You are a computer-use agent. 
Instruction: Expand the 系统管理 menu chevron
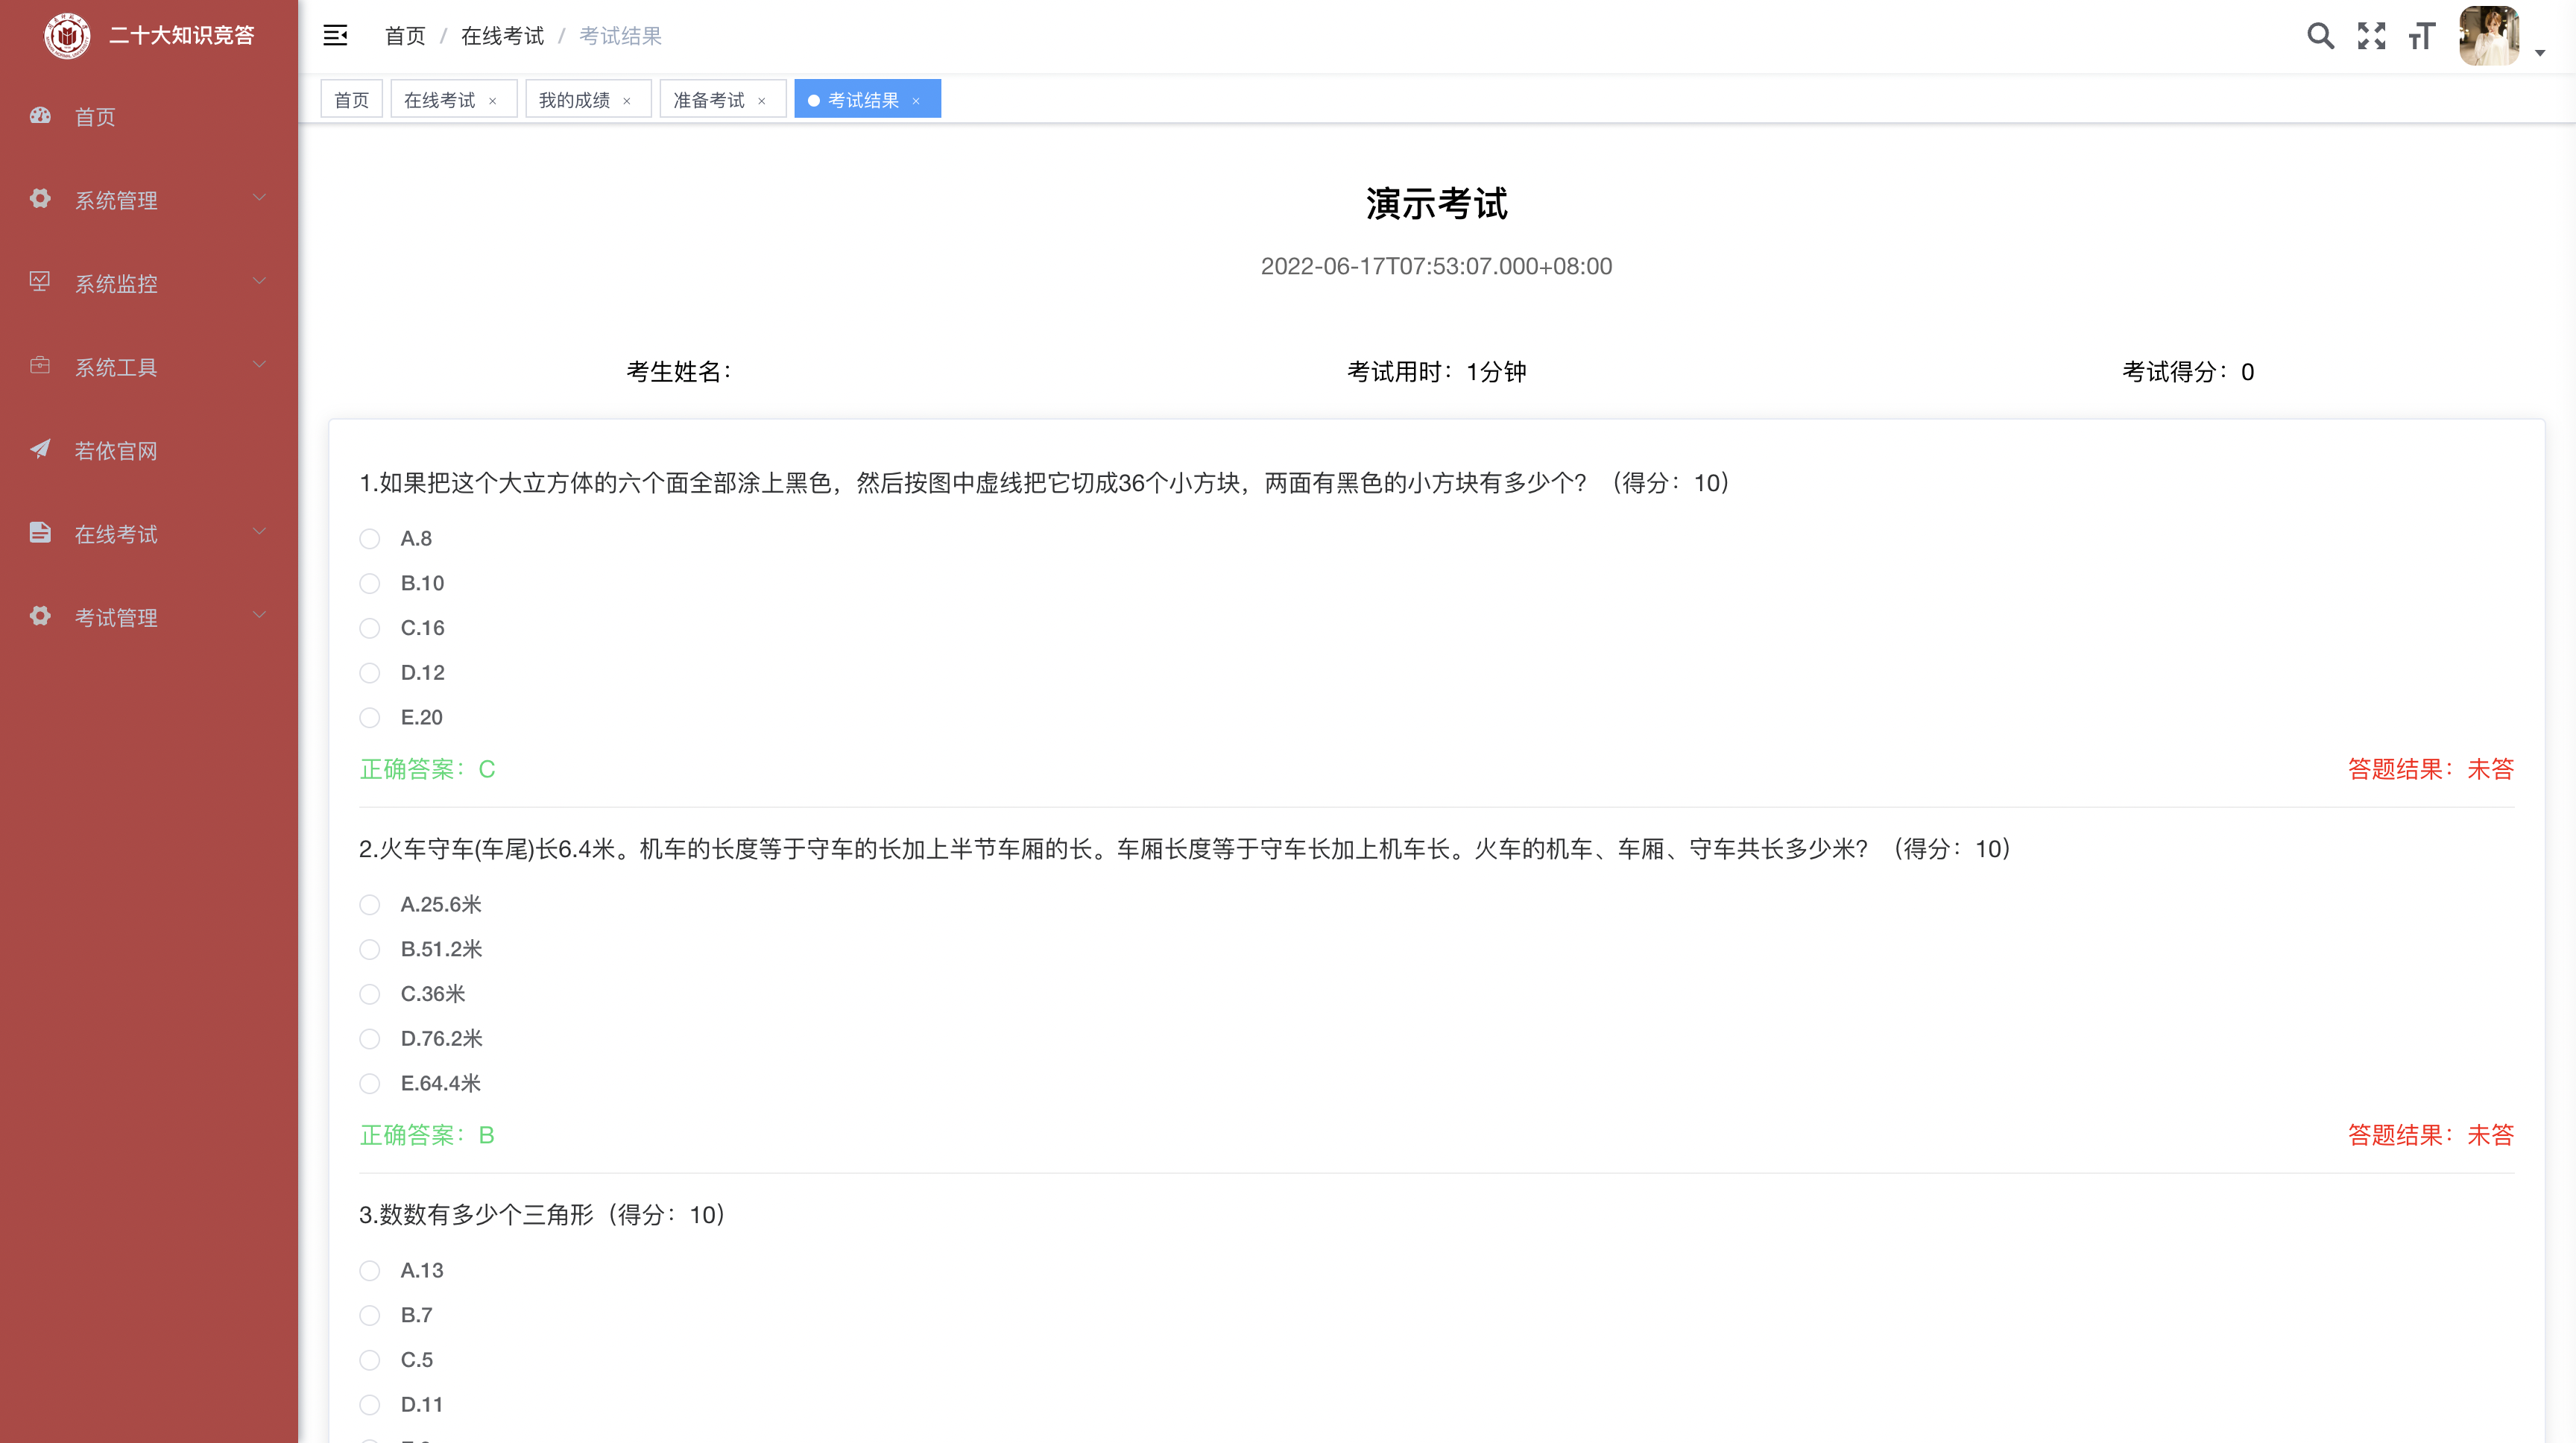(260, 197)
